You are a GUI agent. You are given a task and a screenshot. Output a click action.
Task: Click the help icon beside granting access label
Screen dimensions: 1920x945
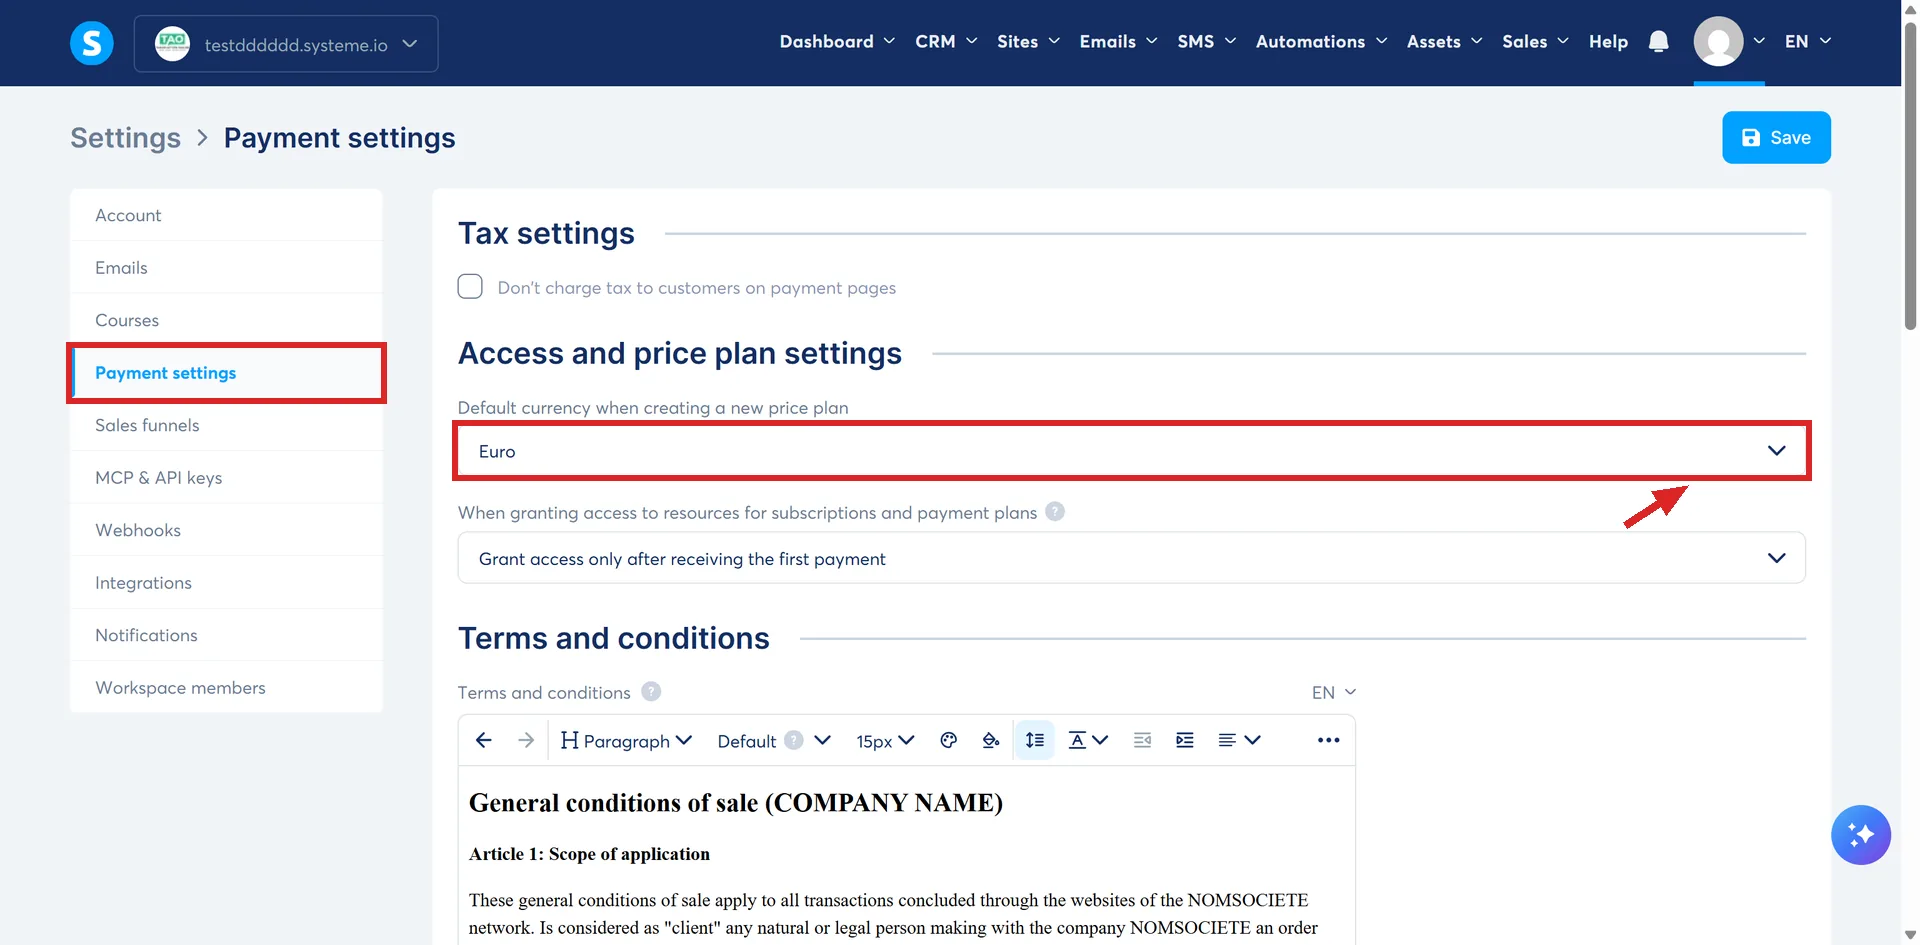click(1055, 511)
